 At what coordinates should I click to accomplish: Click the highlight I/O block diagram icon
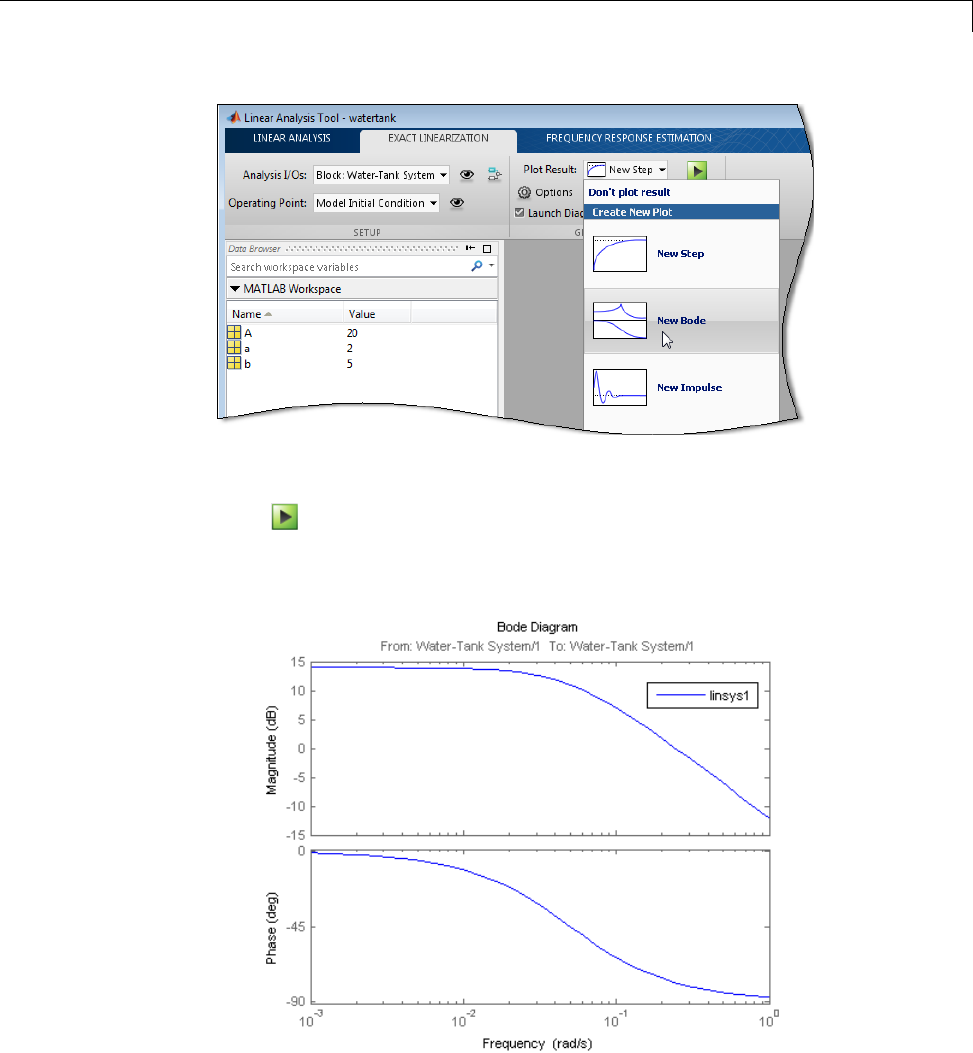[x=494, y=175]
